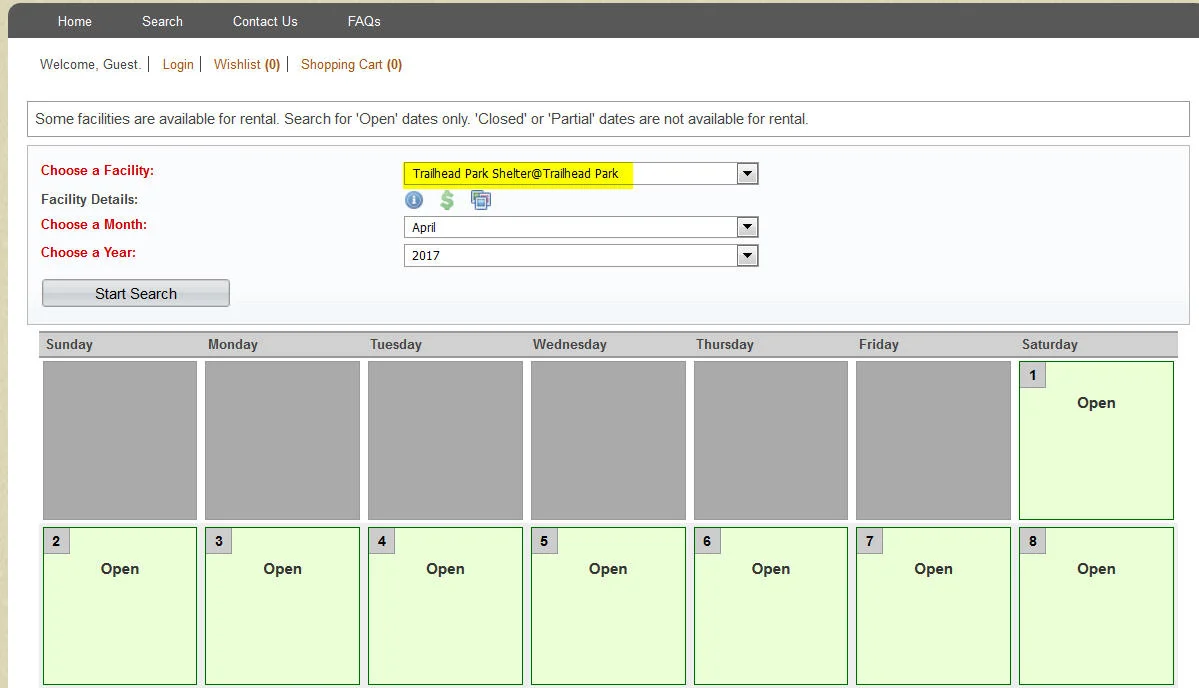Open Search in navigation bar
The image size is (1199, 688).
coord(162,21)
